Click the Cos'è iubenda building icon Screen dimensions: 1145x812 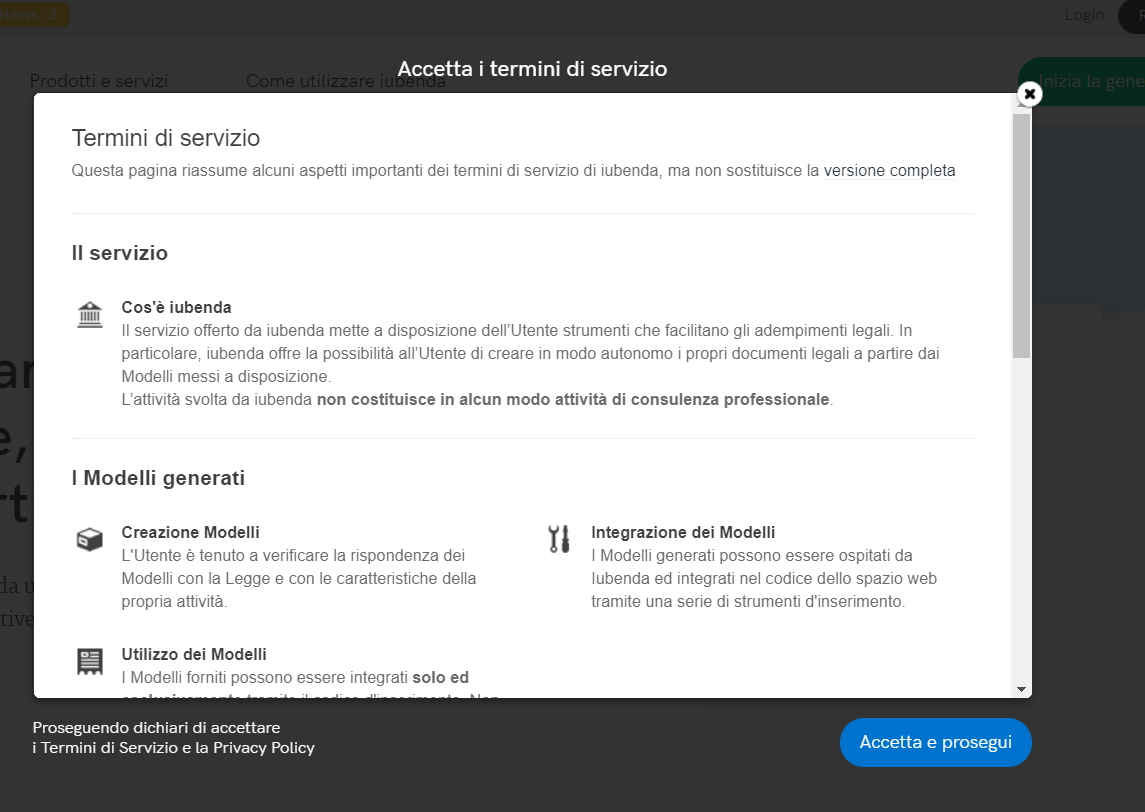[90, 315]
